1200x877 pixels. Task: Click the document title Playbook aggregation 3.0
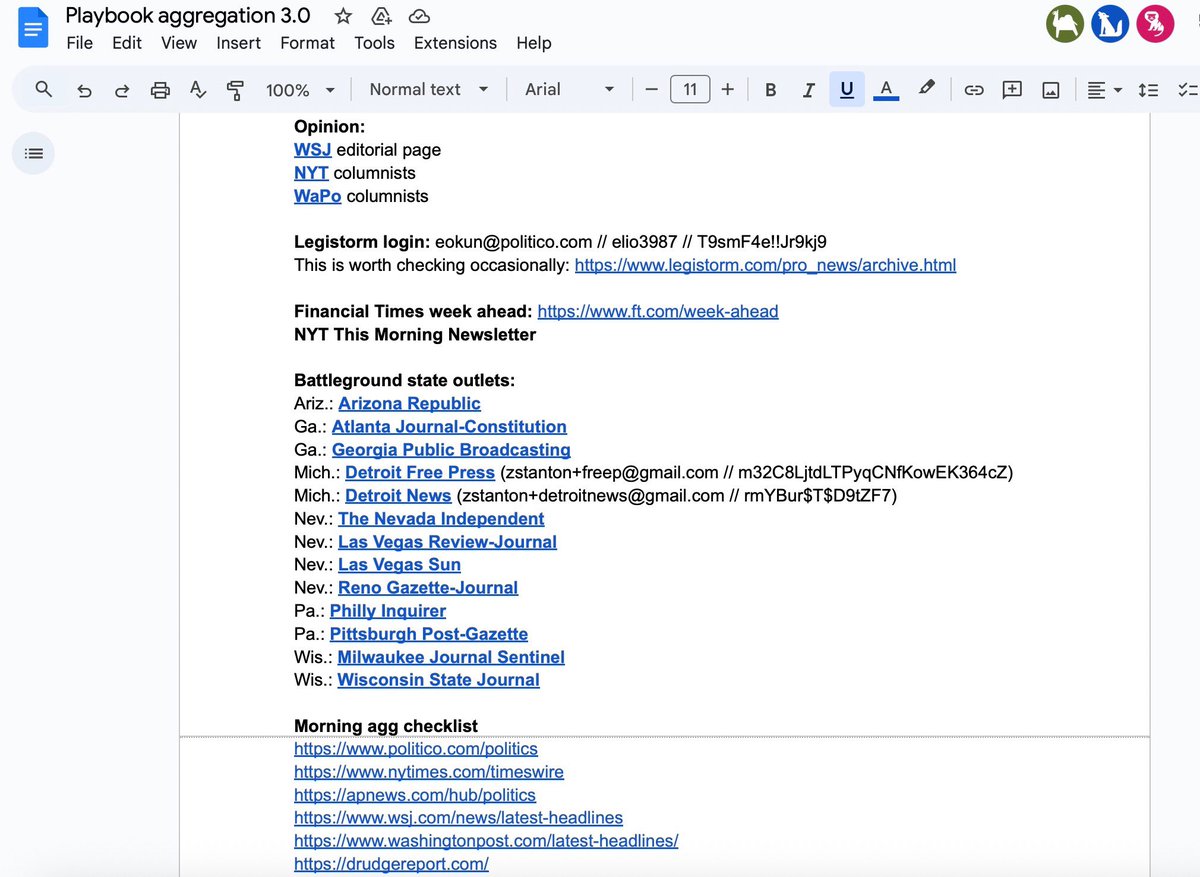pyautogui.click(x=188, y=16)
